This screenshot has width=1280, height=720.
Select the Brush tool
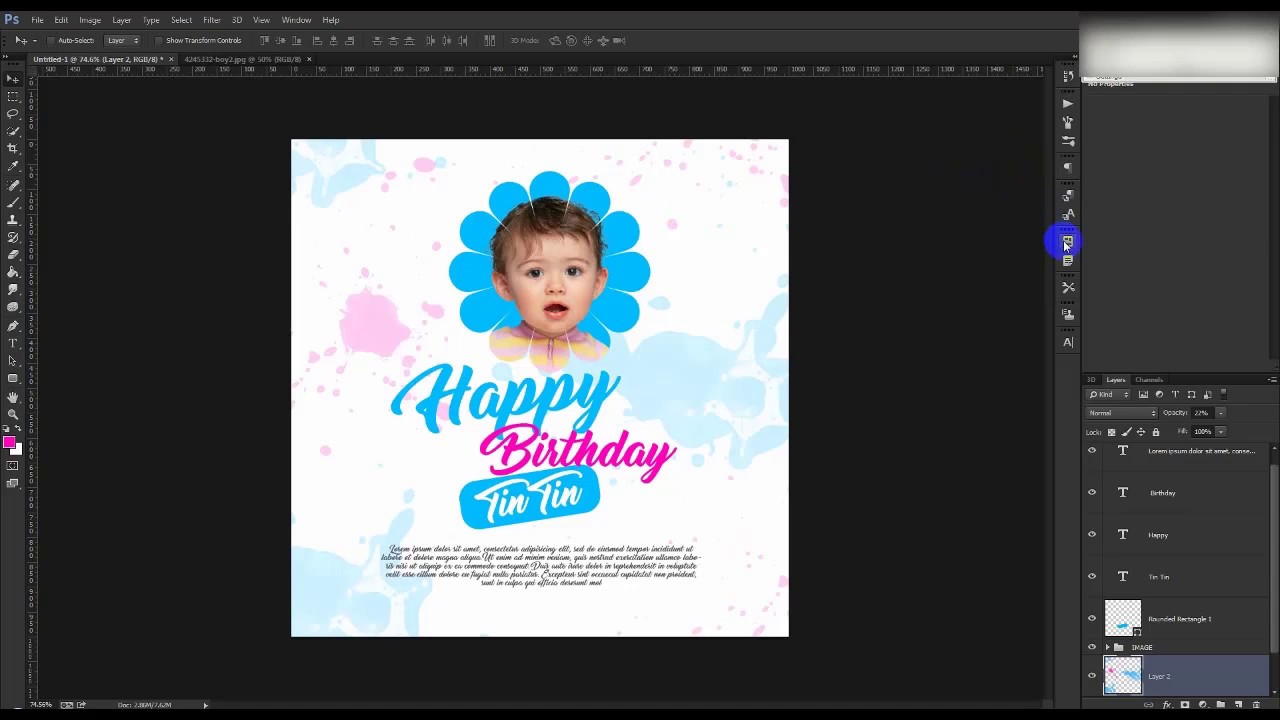(x=13, y=202)
